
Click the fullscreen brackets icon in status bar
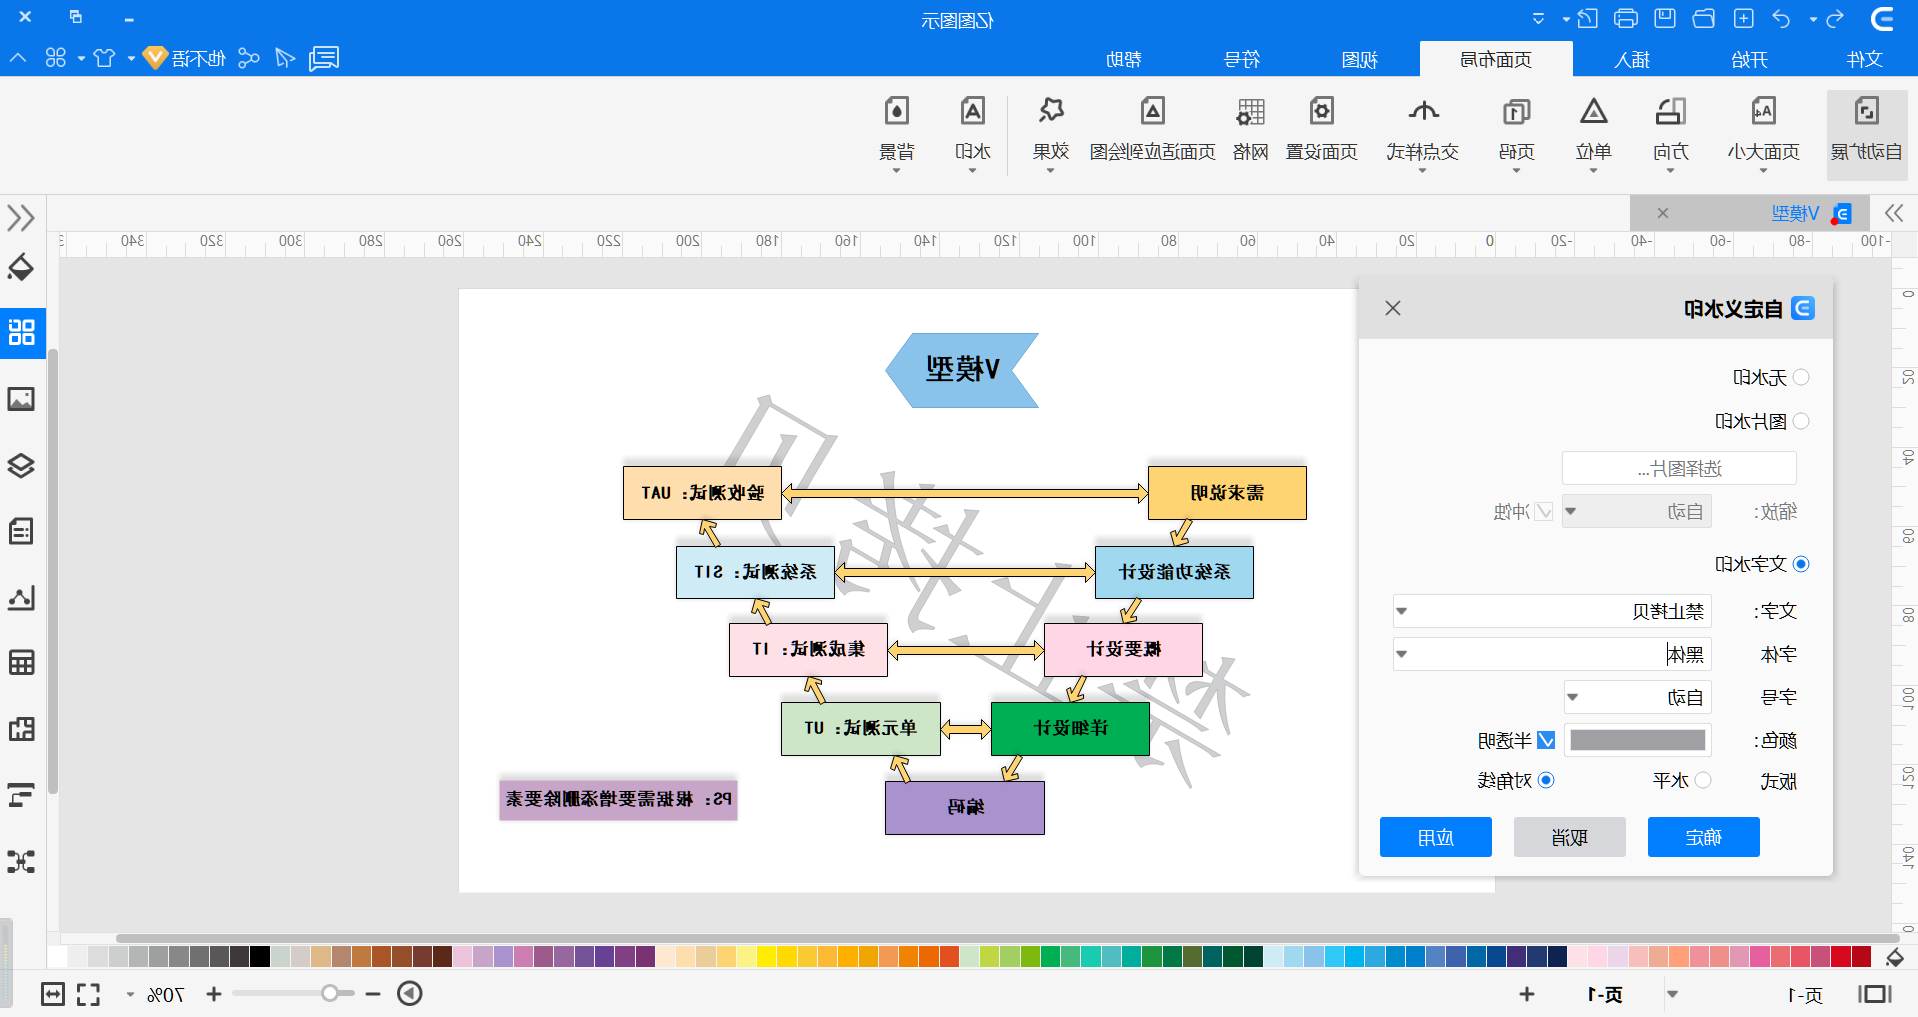point(88,994)
